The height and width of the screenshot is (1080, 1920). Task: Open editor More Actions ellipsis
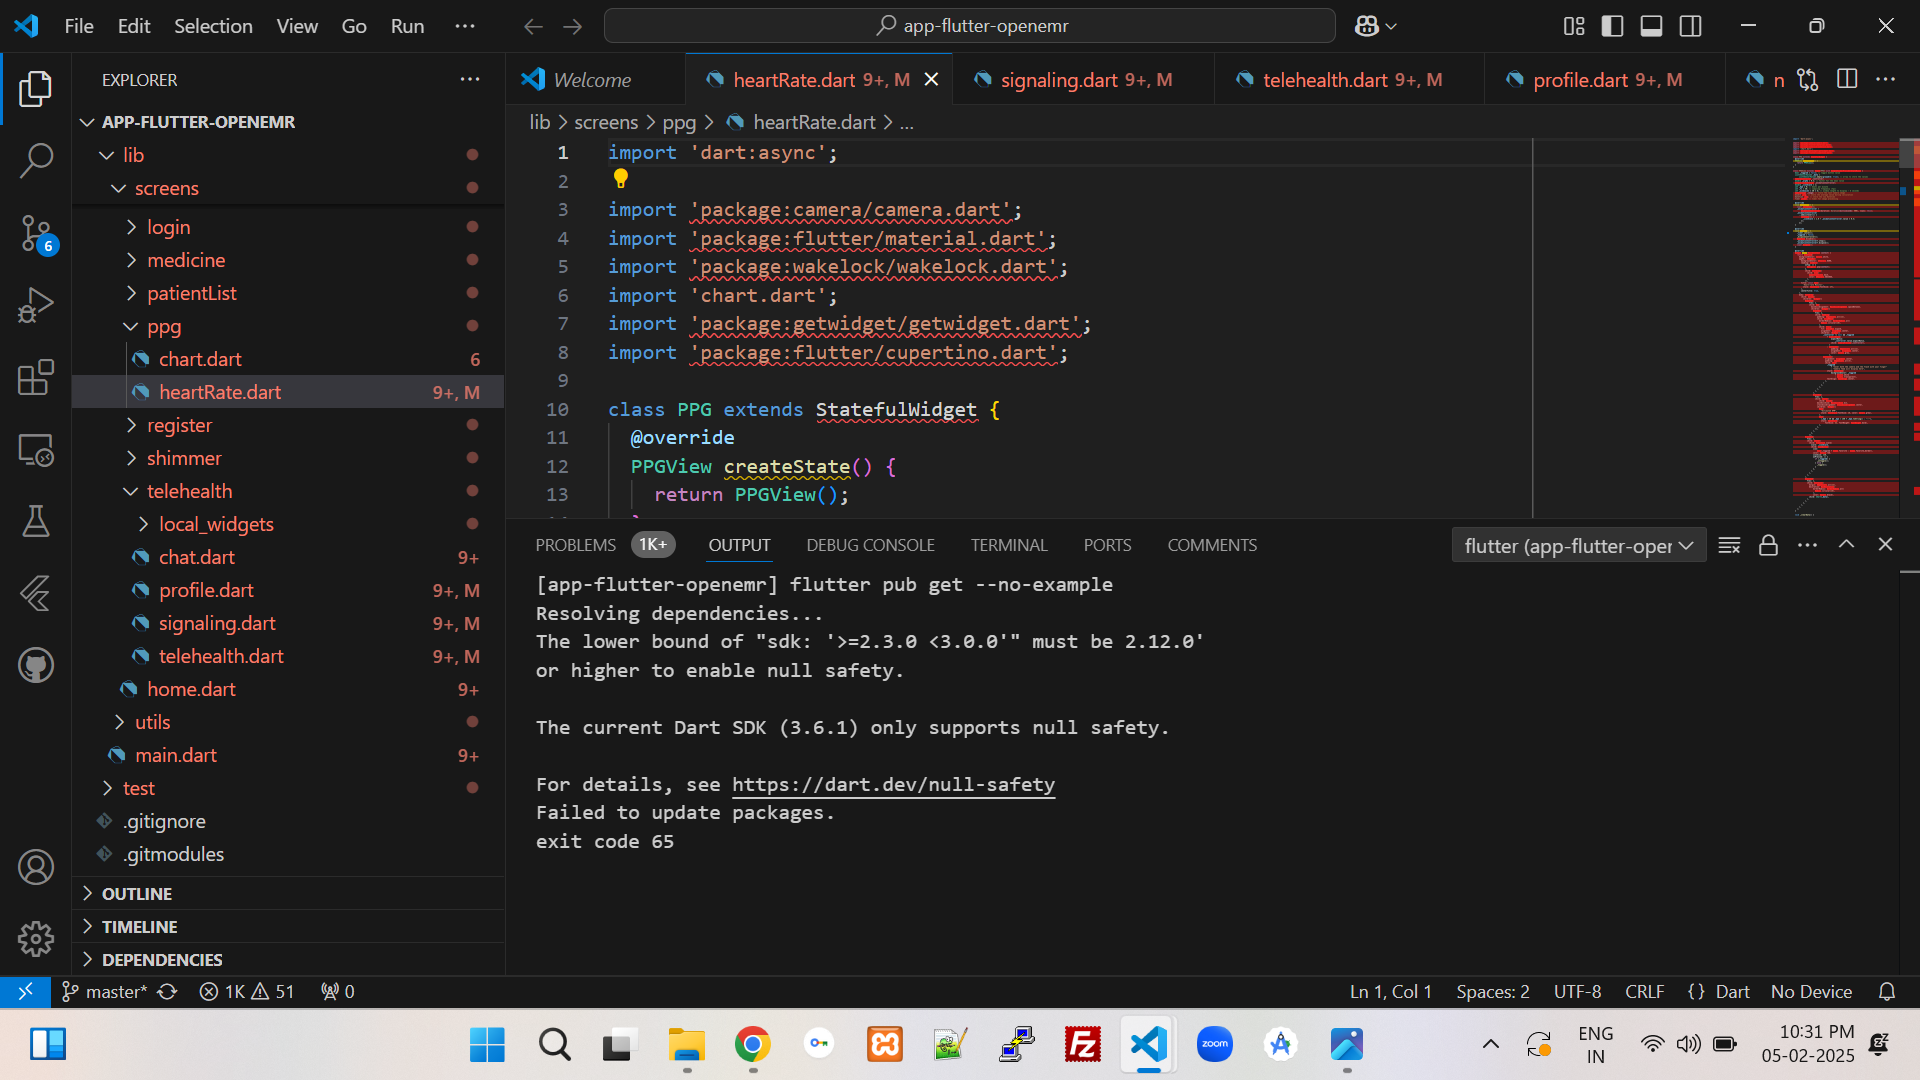pyautogui.click(x=1886, y=79)
